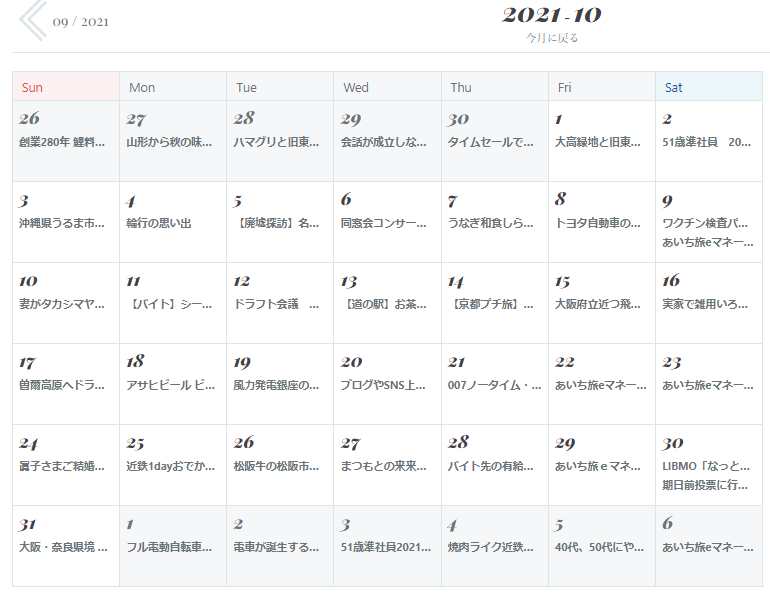Open the post ハマグリと旧東...
Screen dimensions: 770x593
coord(276,142)
